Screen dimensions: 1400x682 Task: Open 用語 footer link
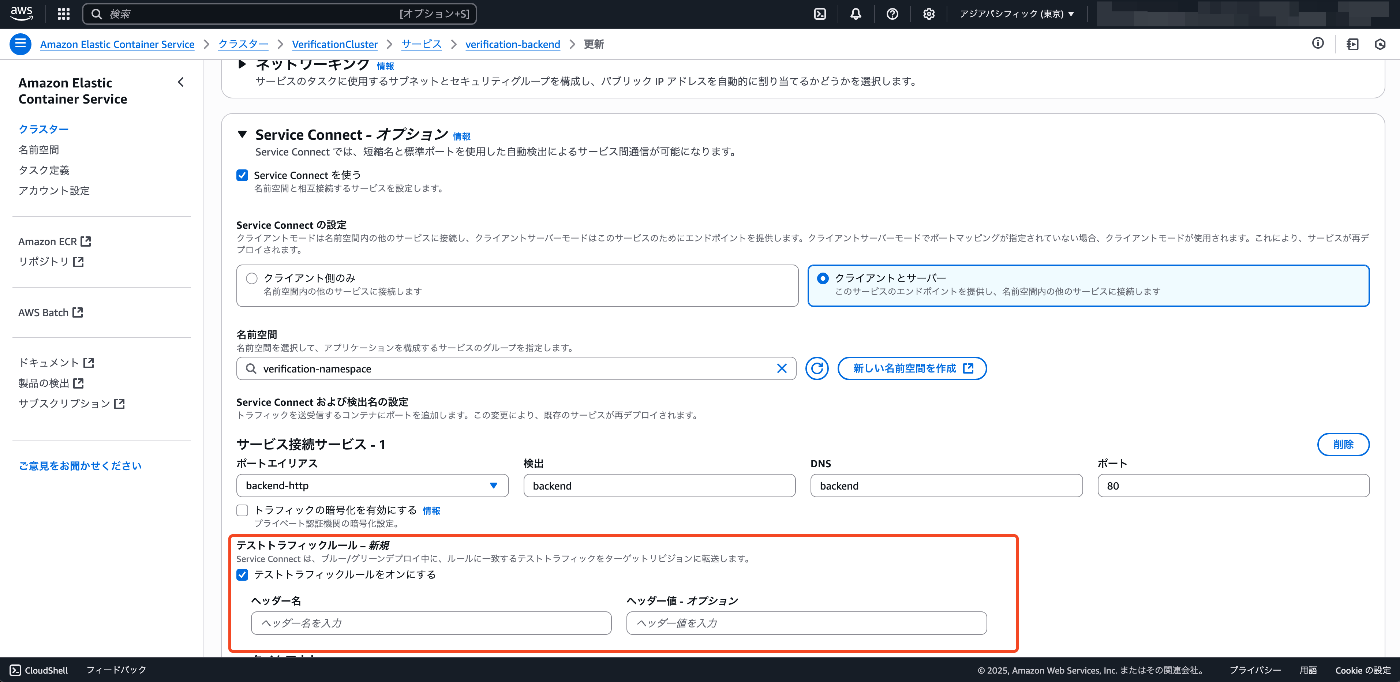pyautogui.click(x=1308, y=670)
